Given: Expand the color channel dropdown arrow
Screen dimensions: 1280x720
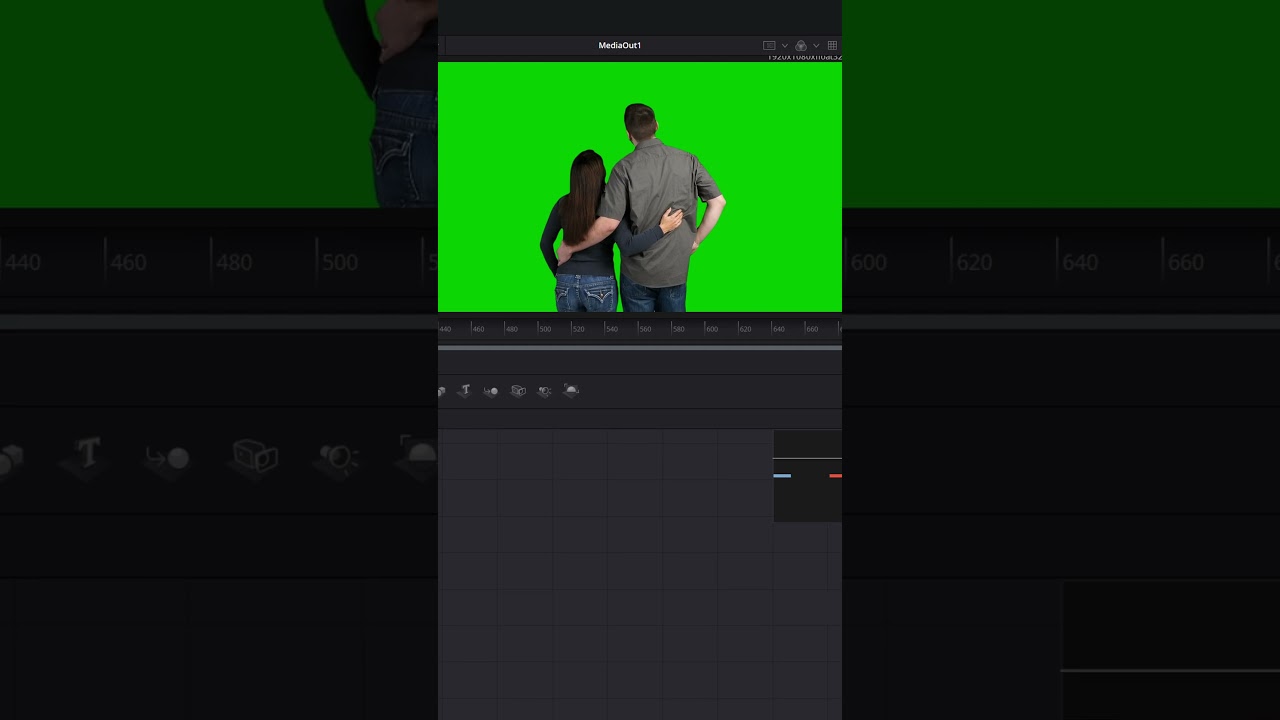Looking at the screenshot, I should 816,46.
